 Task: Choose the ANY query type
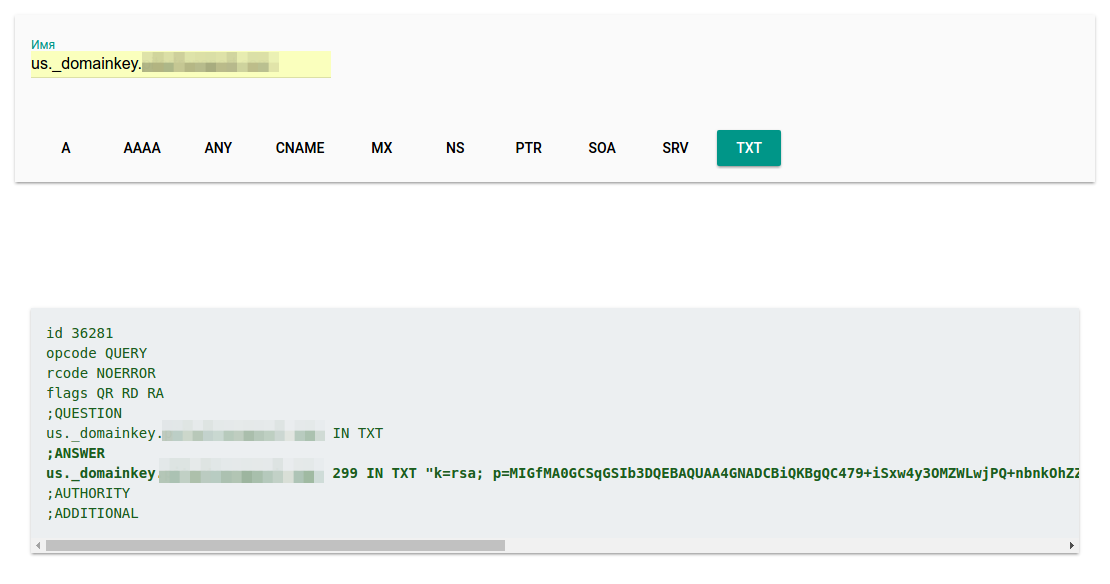pyautogui.click(x=218, y=148)
